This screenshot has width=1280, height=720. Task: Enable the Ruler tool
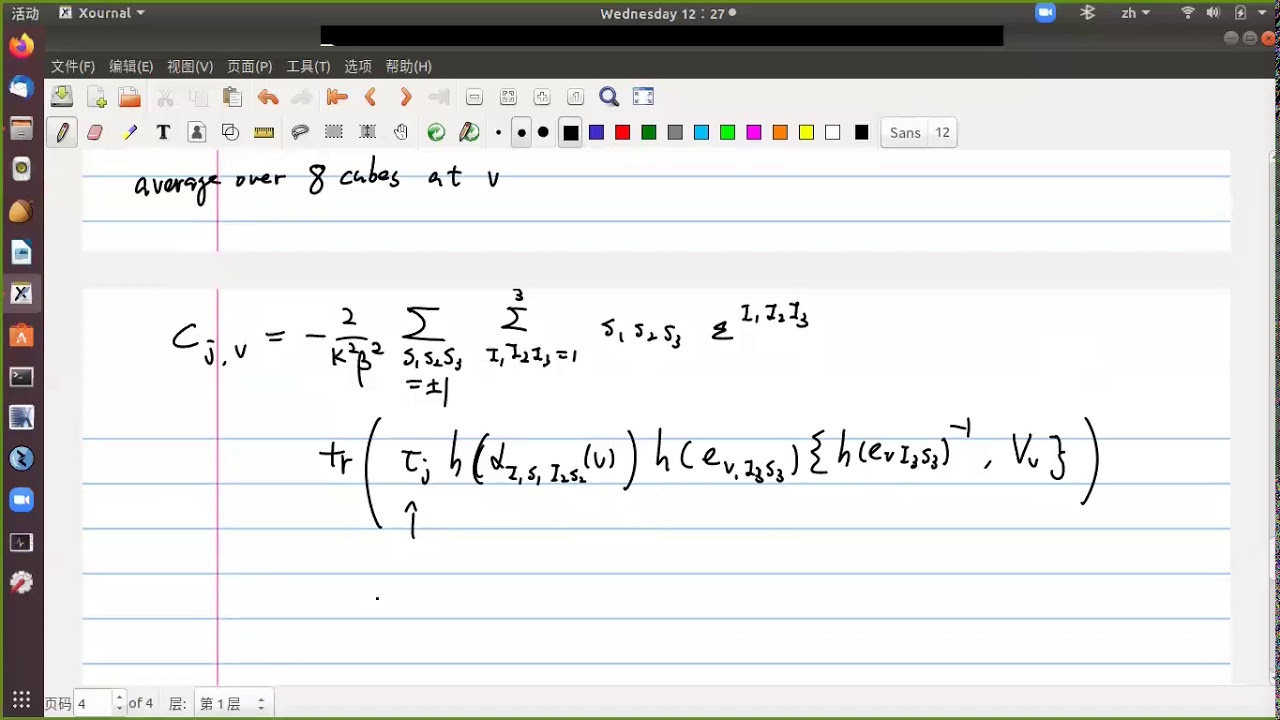tap(264, 132)
